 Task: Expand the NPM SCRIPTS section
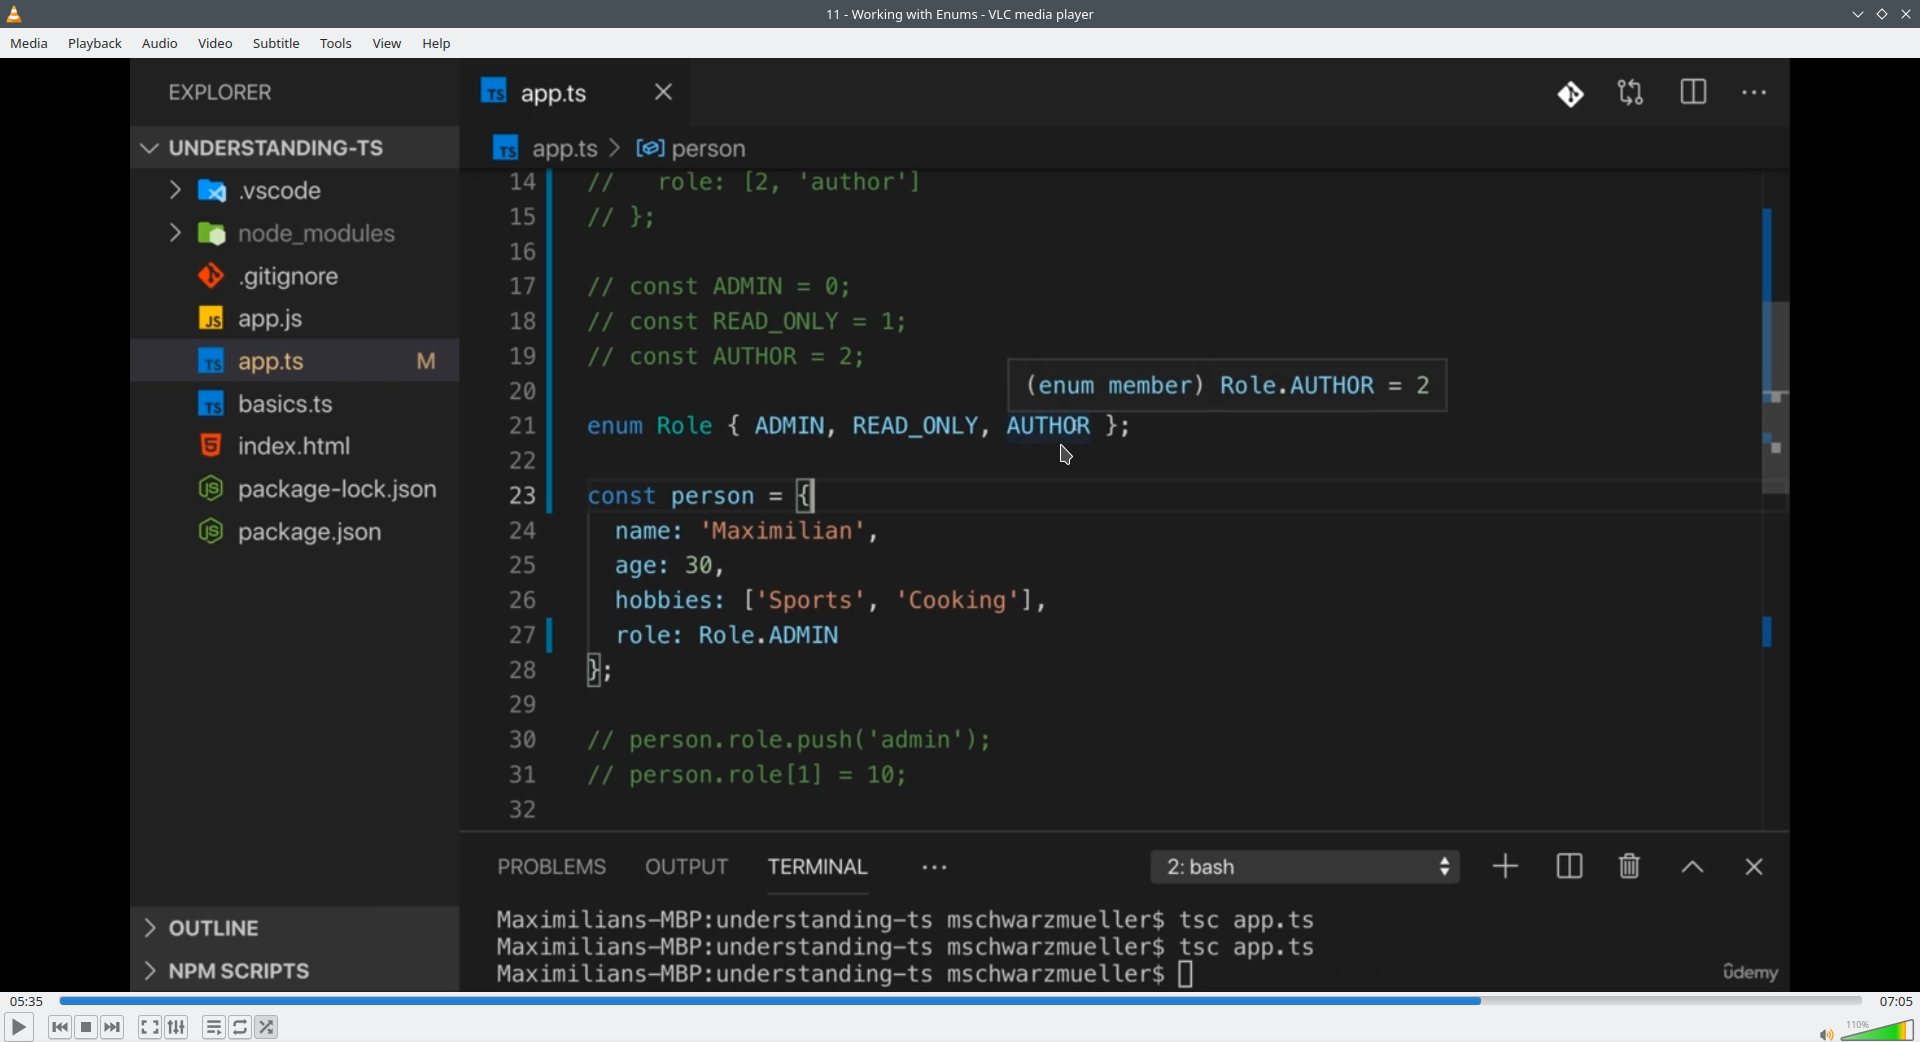coord(295,971)
